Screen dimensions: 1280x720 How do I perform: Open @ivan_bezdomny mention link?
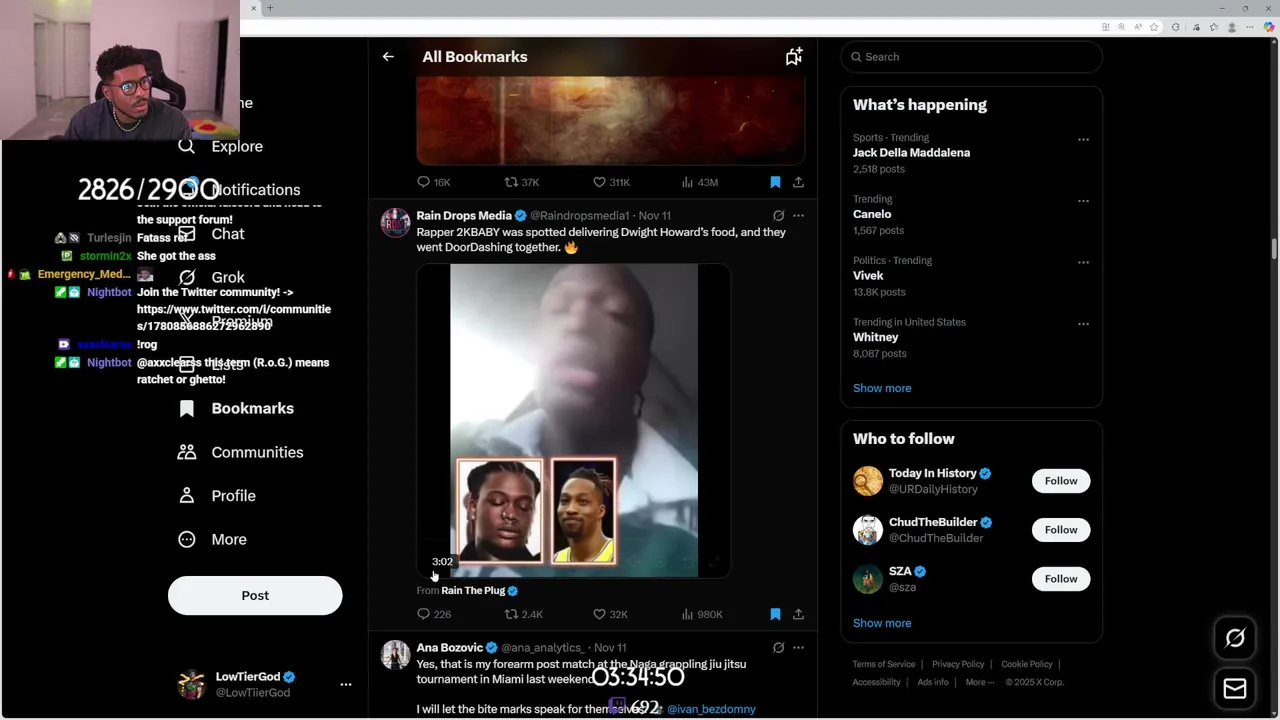click(x=711, y=709)
